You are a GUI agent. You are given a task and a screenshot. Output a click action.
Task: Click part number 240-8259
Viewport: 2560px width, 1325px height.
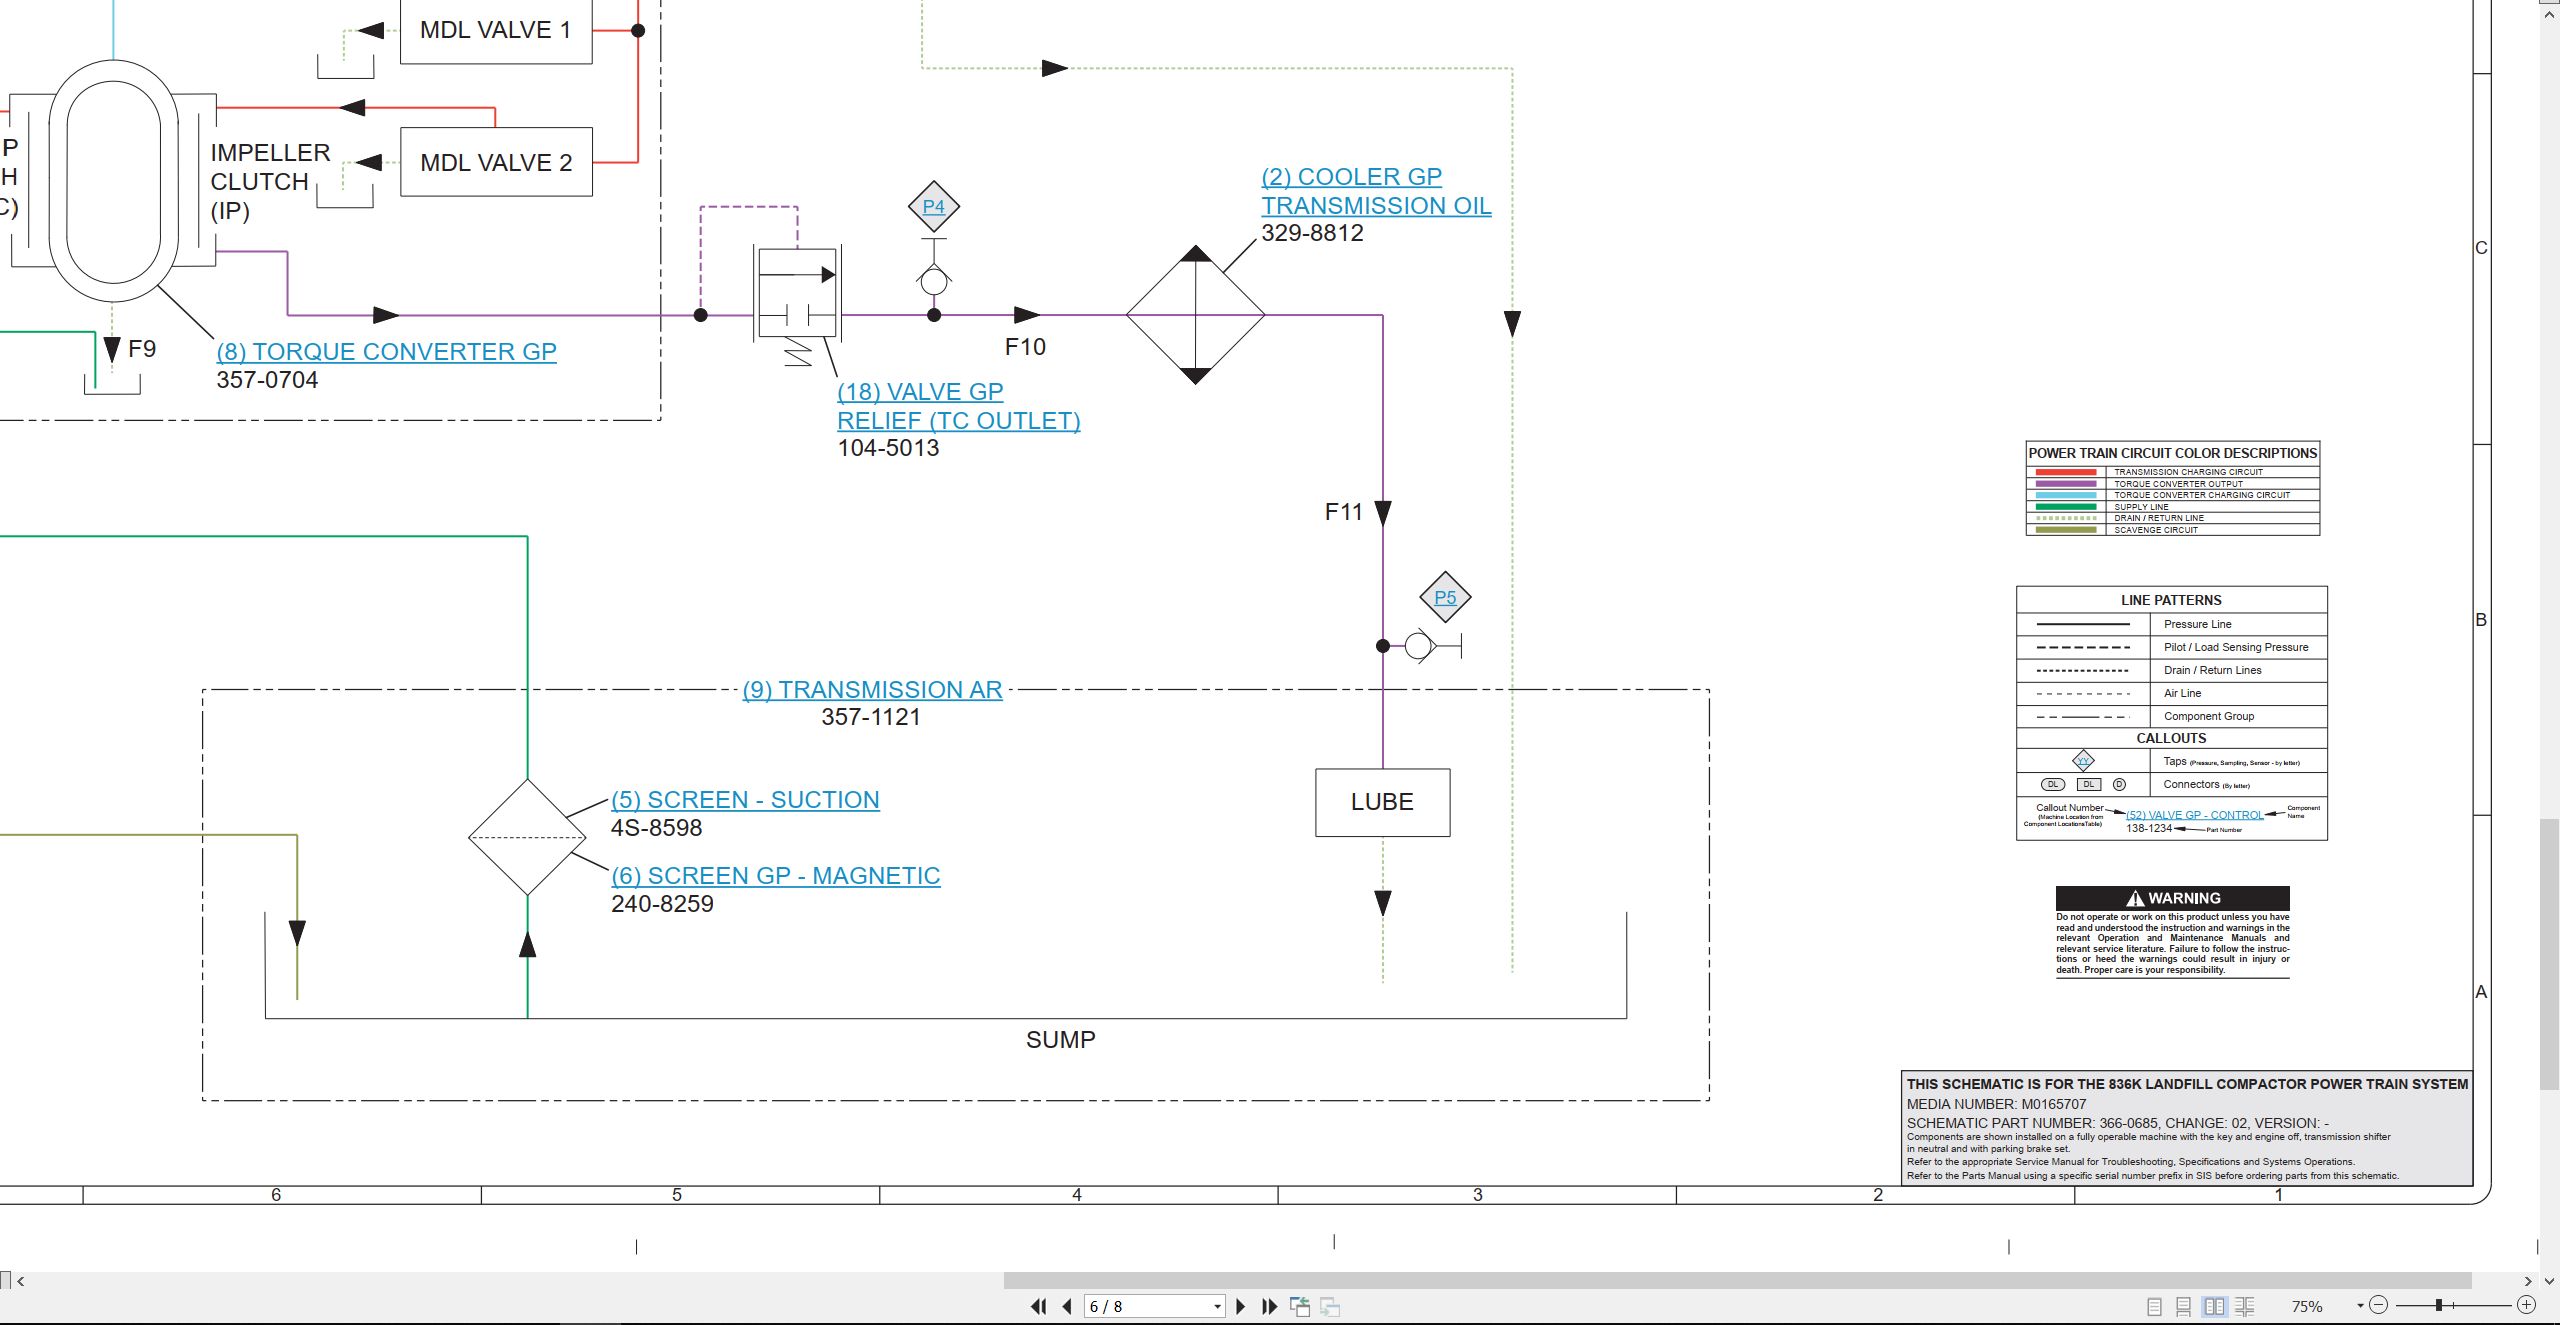coord(662,904)
